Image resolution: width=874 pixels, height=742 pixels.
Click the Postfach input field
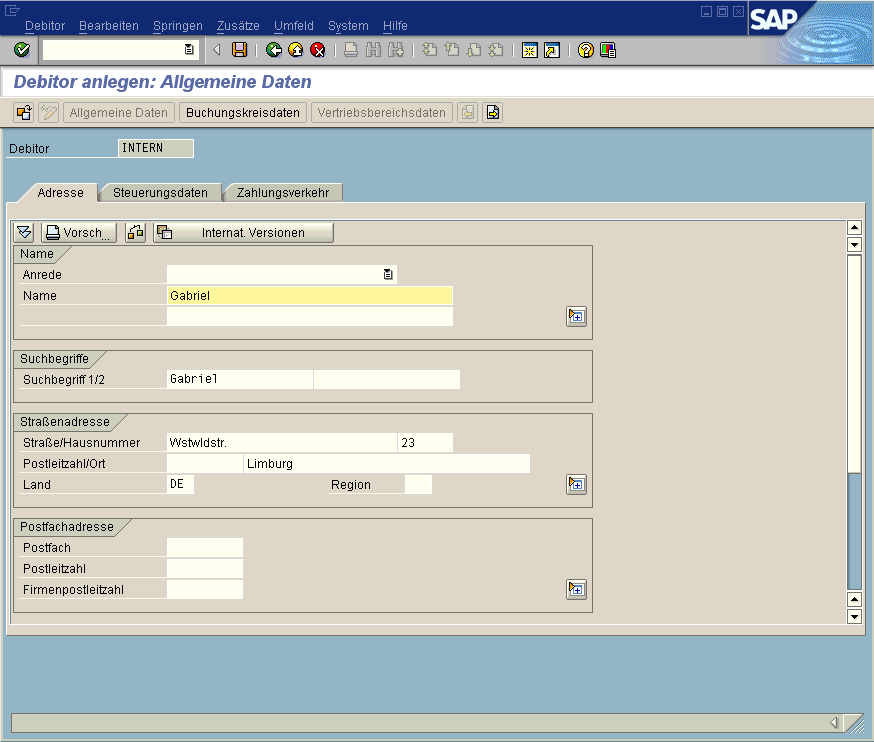205,547
